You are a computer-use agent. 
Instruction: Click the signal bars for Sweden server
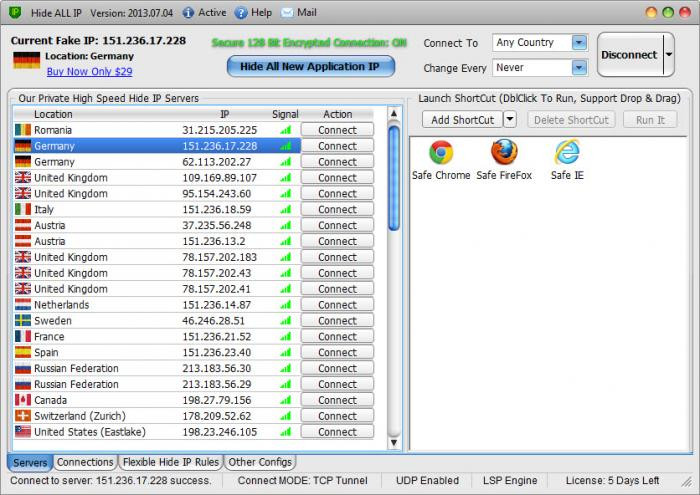click(286, 320)
